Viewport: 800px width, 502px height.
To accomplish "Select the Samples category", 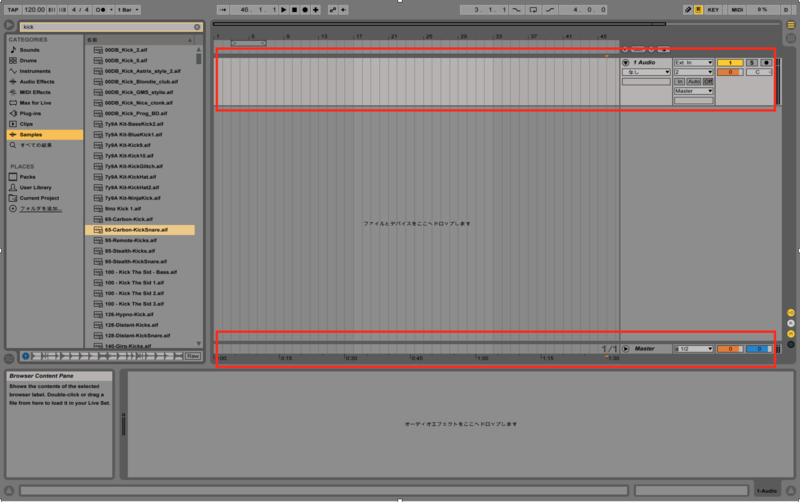I will pyautogui.click(x=44, y=135).
